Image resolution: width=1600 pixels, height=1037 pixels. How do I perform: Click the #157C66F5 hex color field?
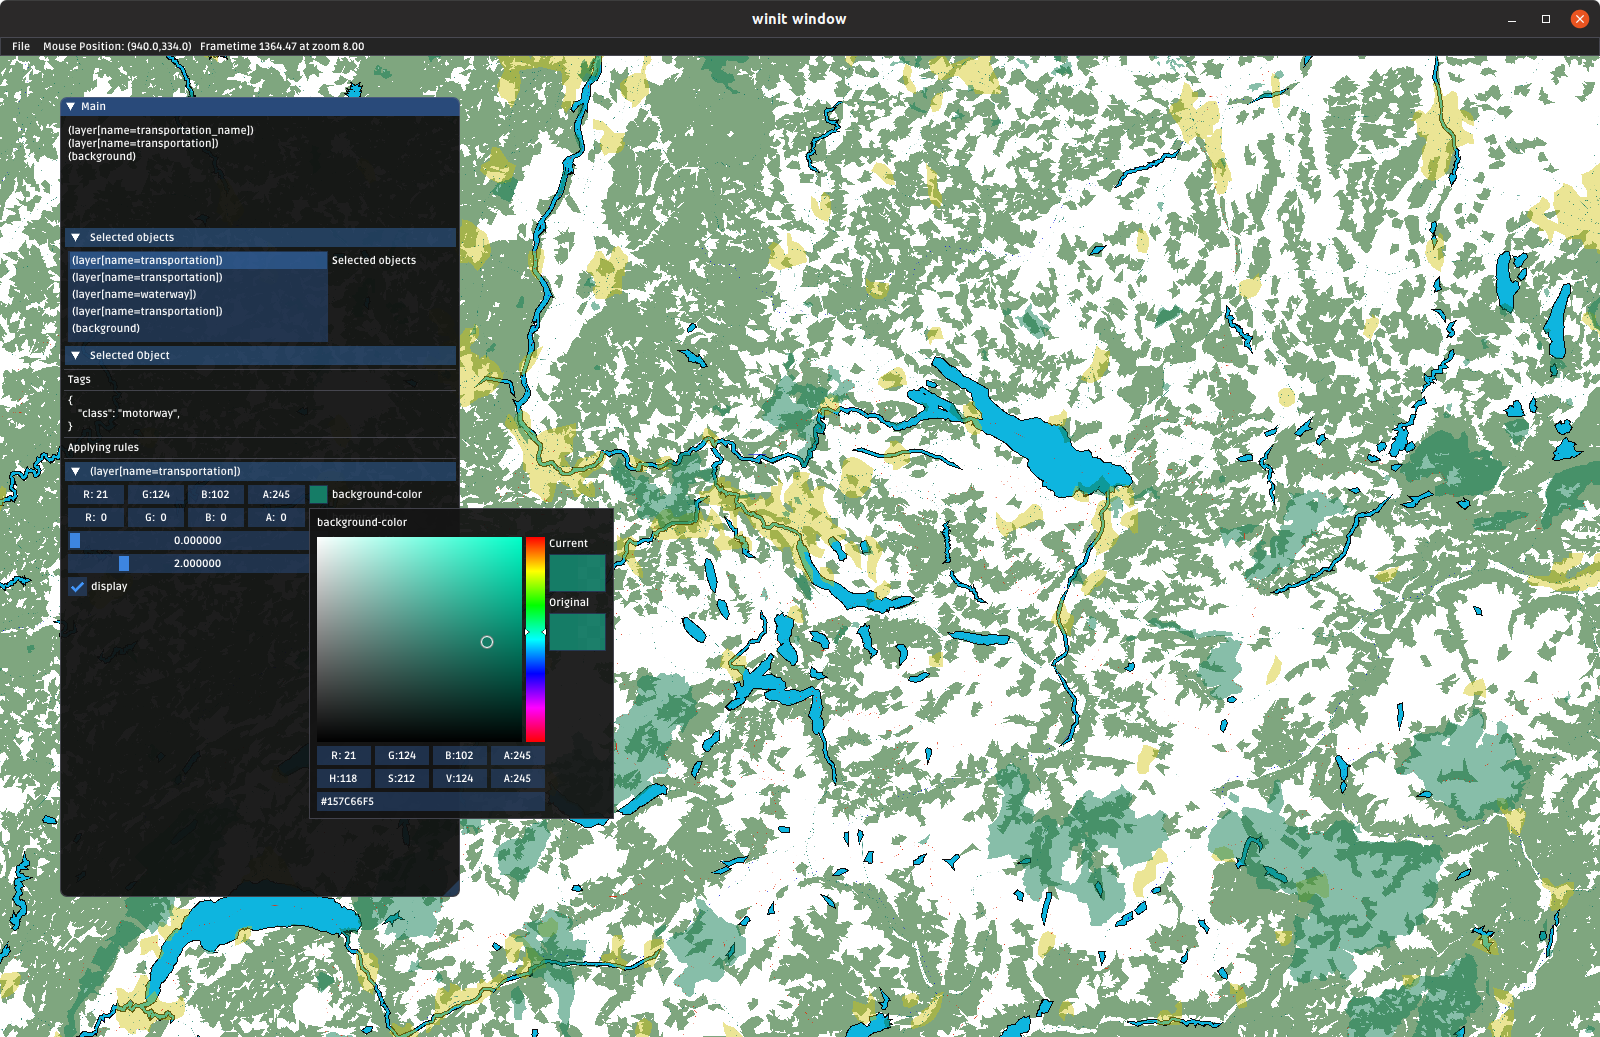coord(431,801)
